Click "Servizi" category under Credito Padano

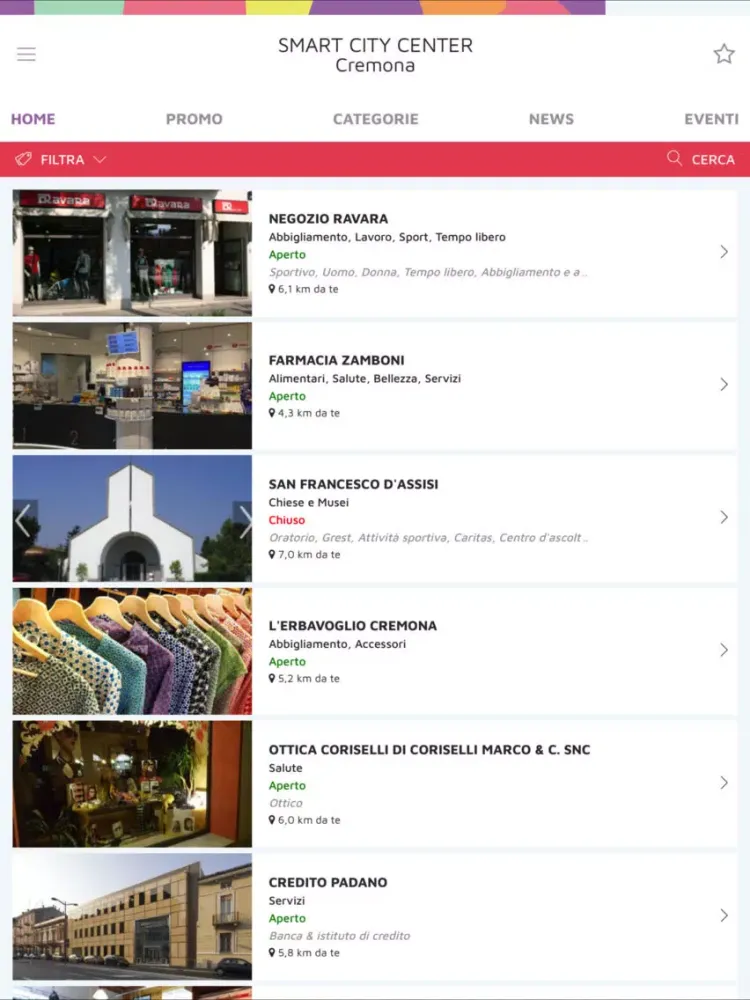pyautogui.click(x=286, y=901)
